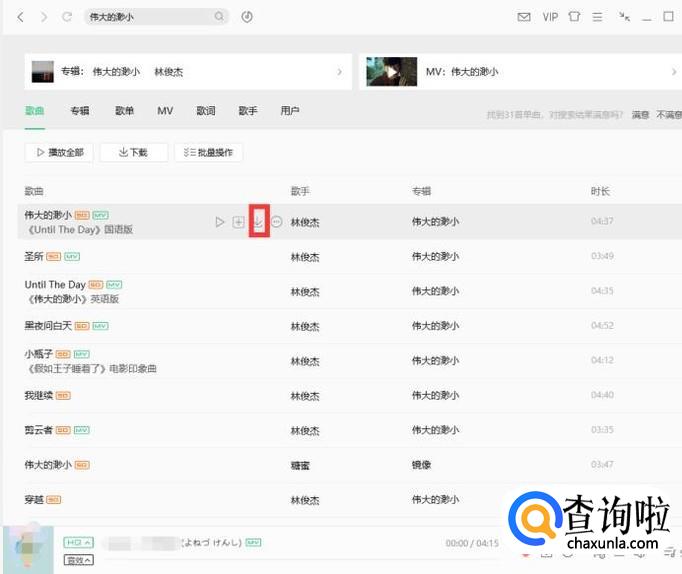
Task: Select the 歌曲 tab
Action: pyautogui.click(x=34, y=111)
